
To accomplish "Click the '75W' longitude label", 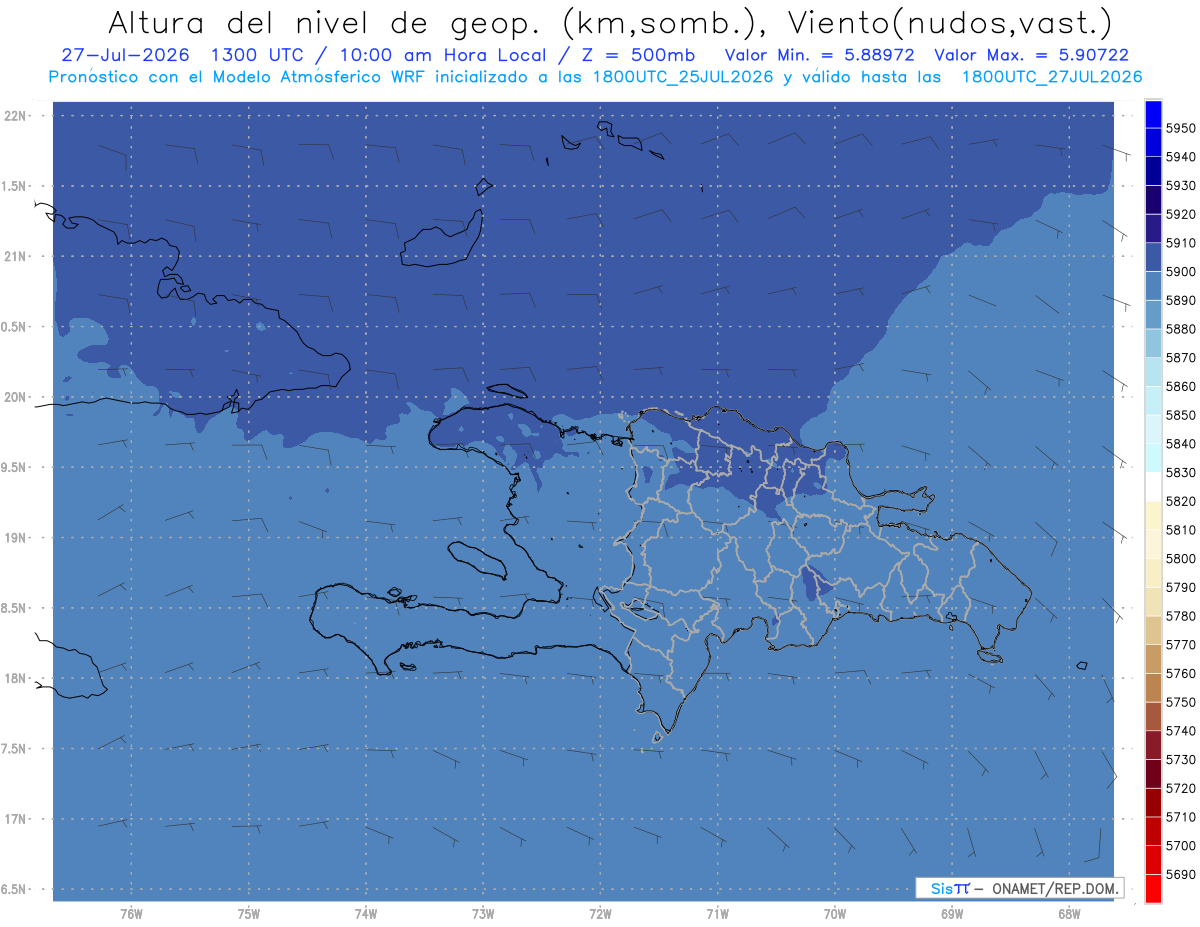I will tap(249, 914).
